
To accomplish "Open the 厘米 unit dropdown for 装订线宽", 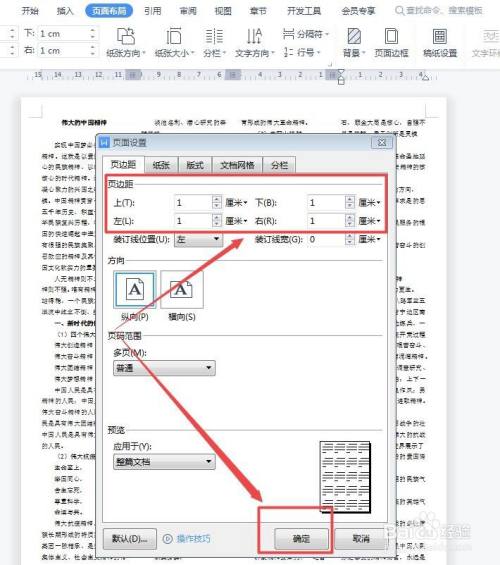I will point(370,239).
